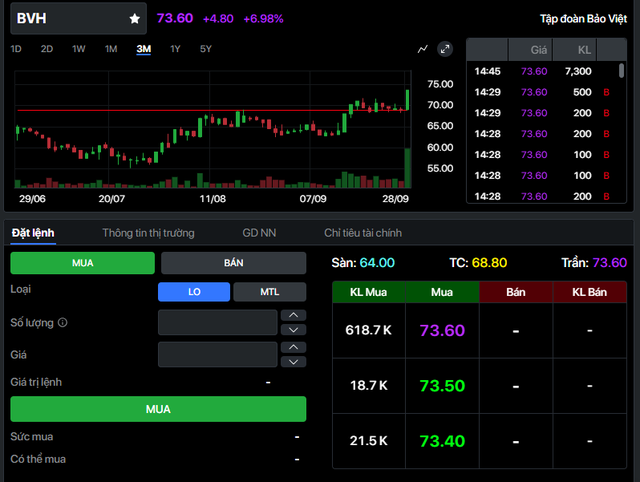Pick the 73.50 bid price
Image resolution: width=640 pixels, height=482 pixels.
point(442,386)
